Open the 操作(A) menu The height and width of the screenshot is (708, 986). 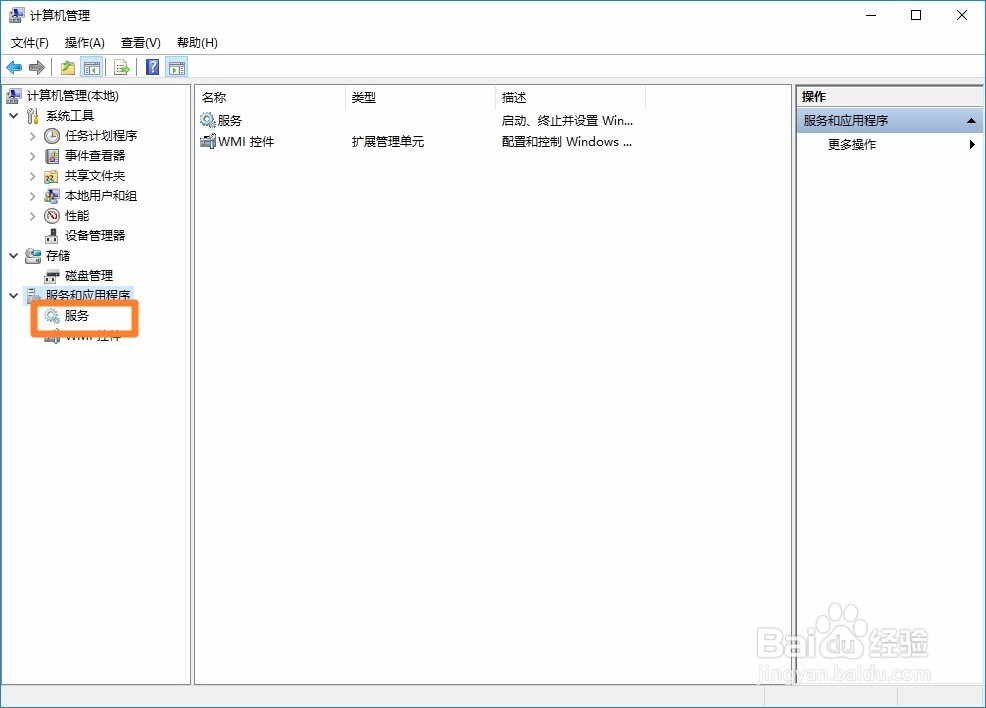(x=84, y=42)
